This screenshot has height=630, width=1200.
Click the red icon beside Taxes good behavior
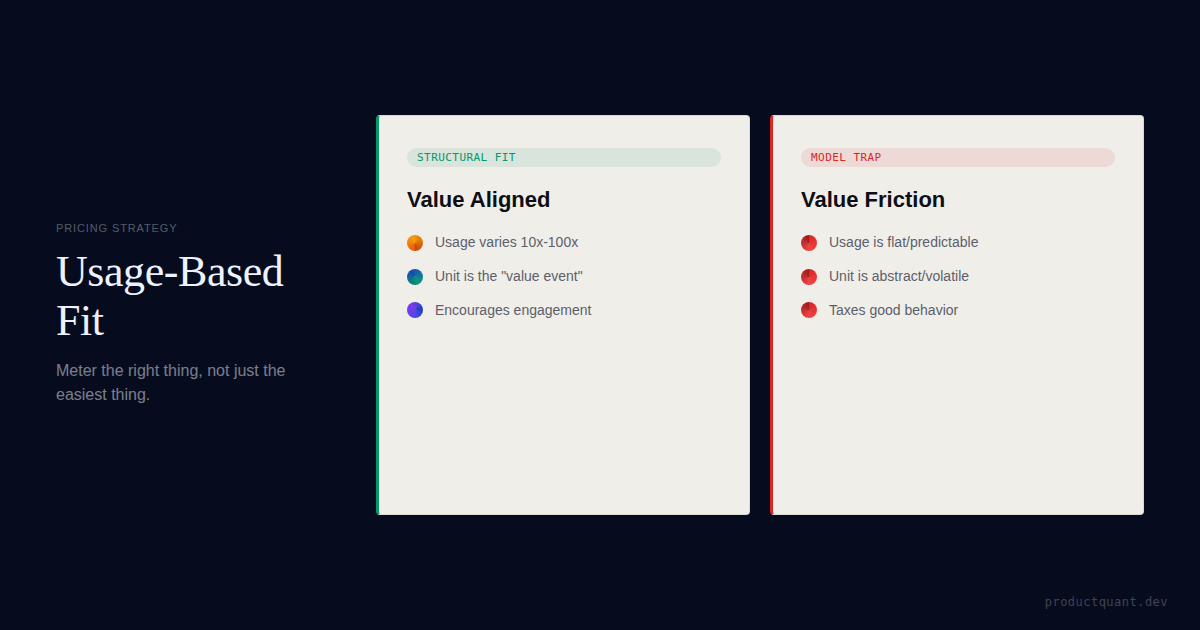[x=809, y=310]
